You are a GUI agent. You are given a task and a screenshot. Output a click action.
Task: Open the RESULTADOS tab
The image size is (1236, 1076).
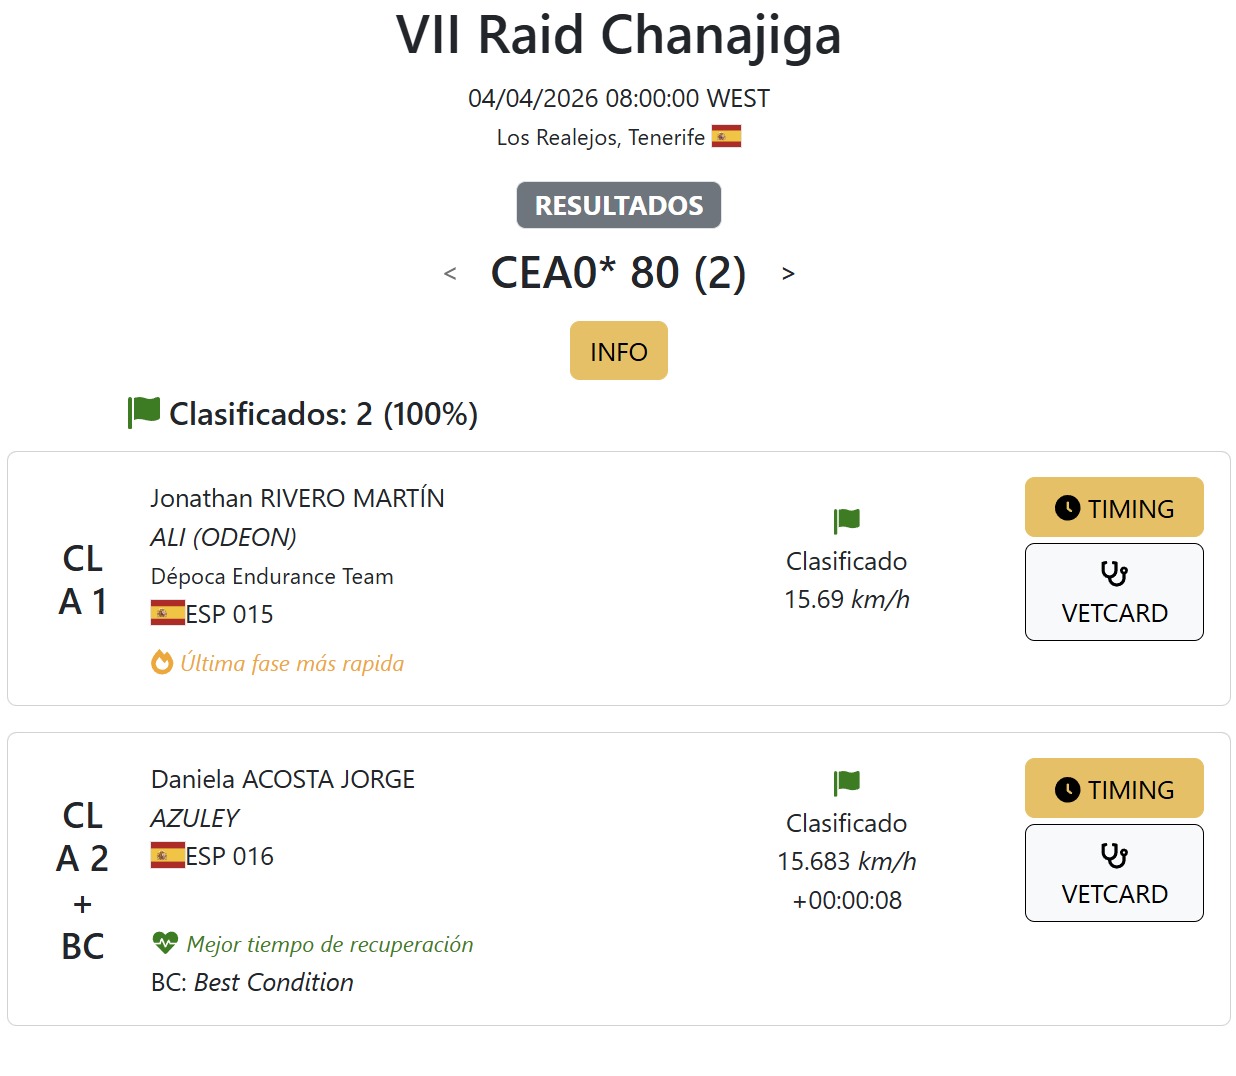(x=619, y=205)
